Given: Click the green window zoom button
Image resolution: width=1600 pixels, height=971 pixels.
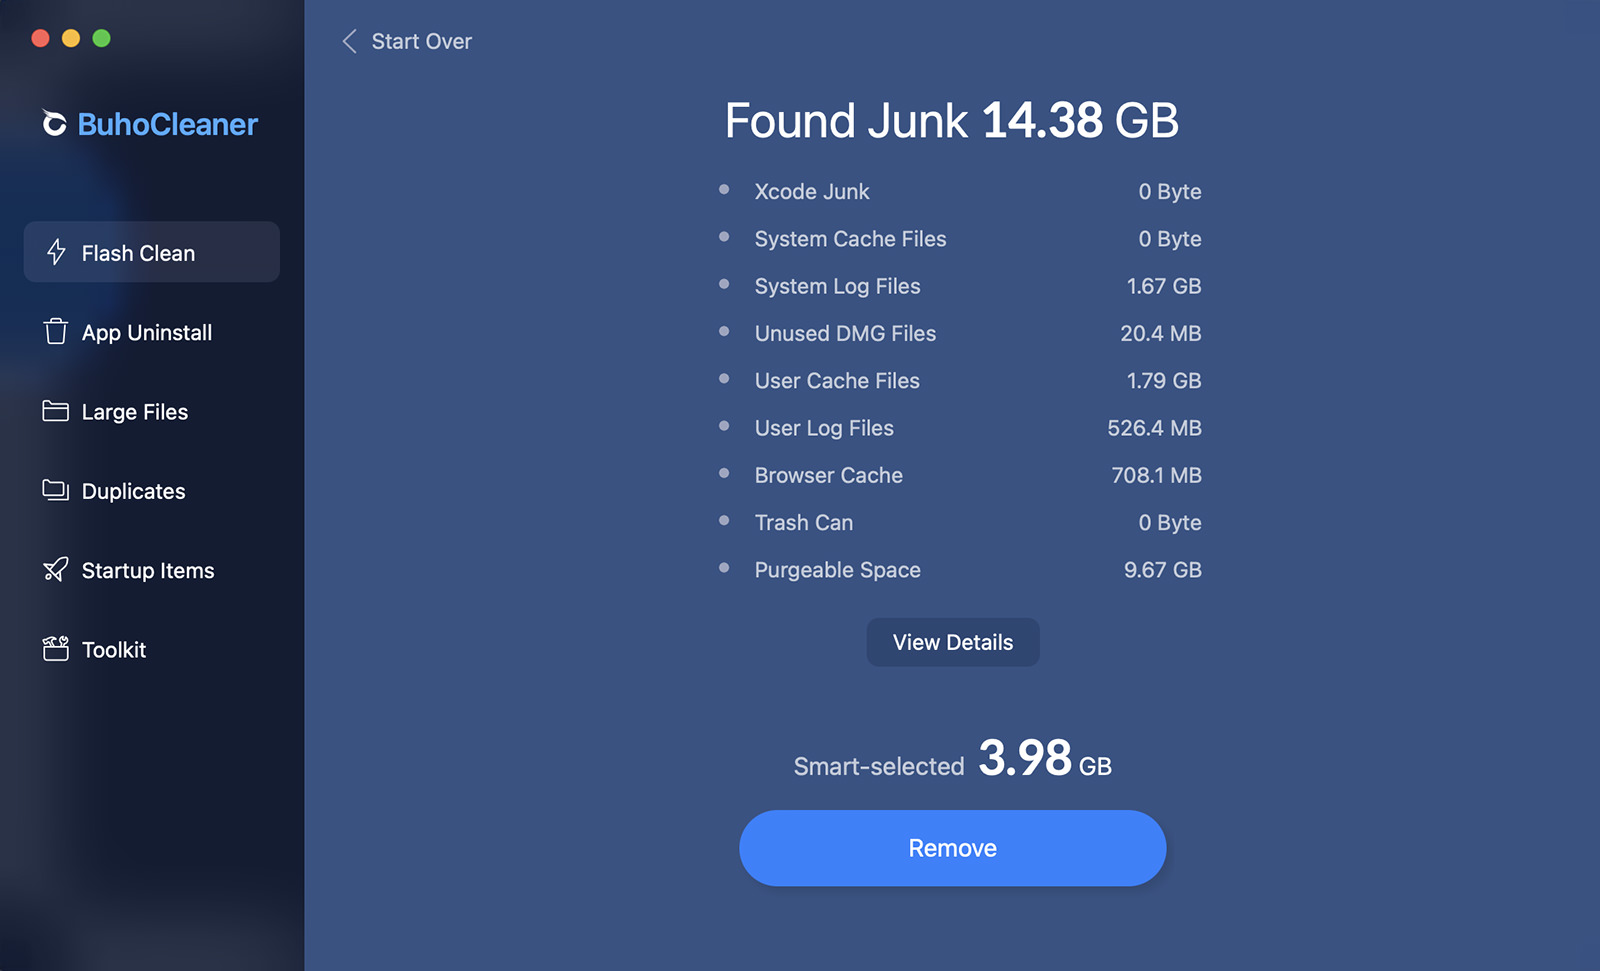Looking at the screenshot, I should point(101,38).
